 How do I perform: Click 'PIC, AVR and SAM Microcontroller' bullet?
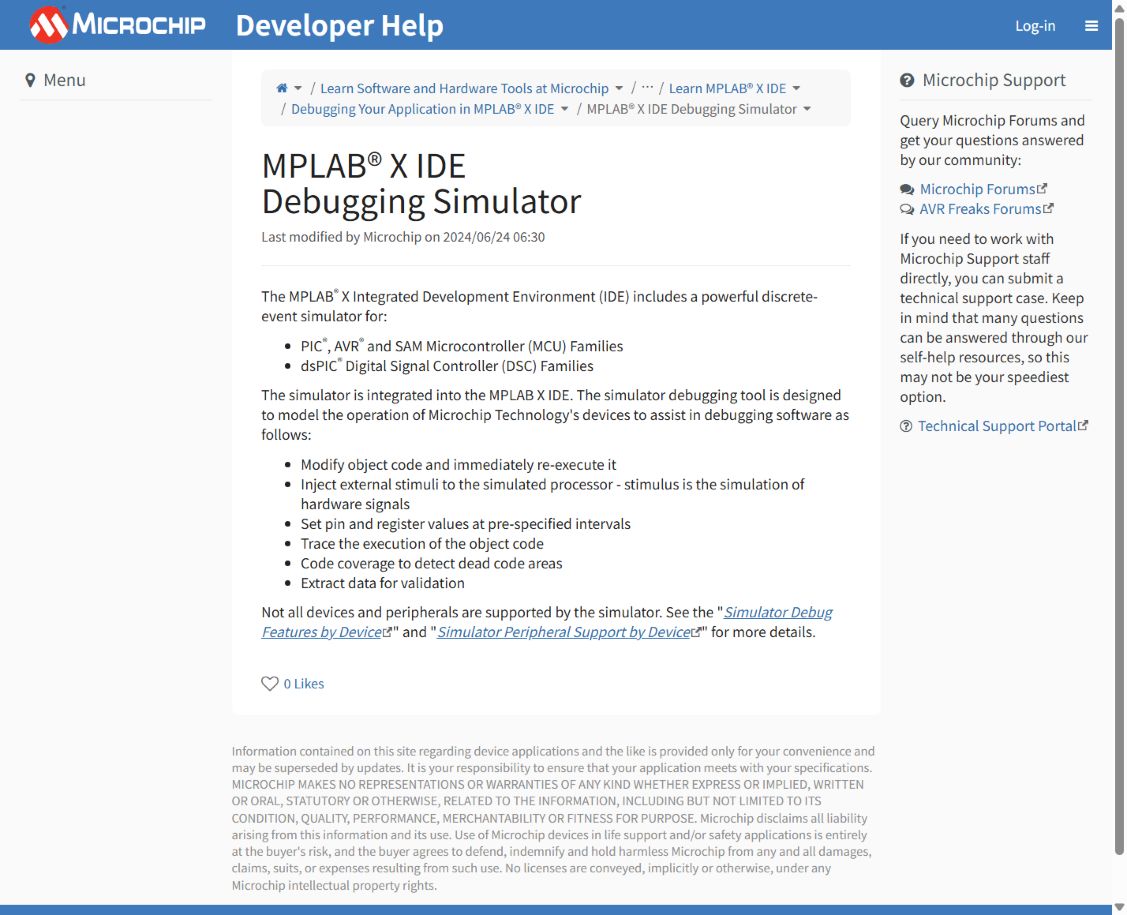point(461,346)
